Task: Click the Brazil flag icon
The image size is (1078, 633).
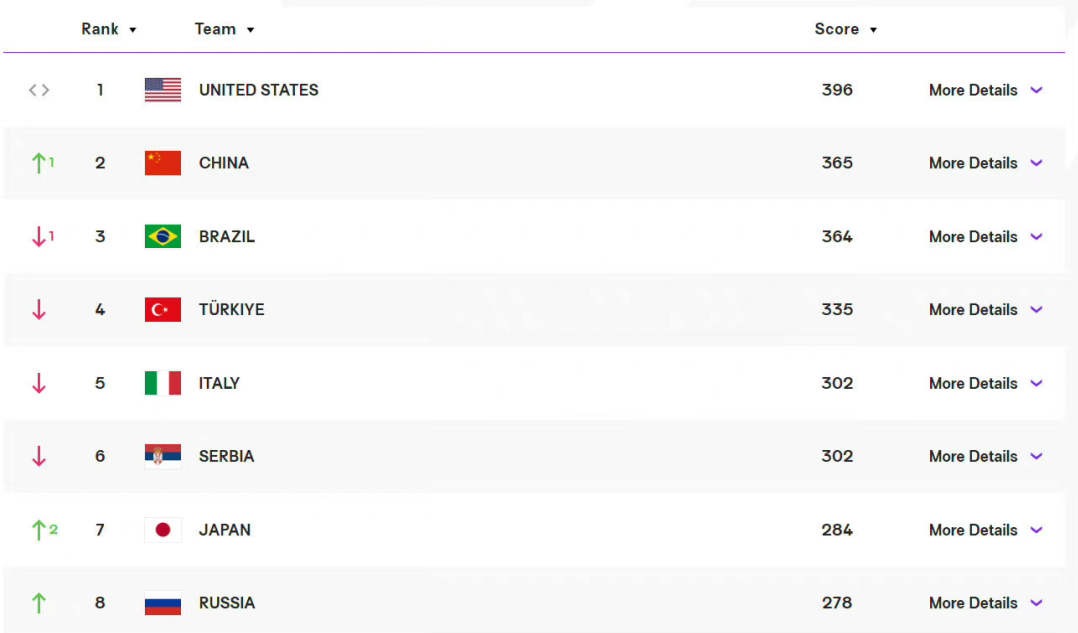Action: (x=163, y=236)
